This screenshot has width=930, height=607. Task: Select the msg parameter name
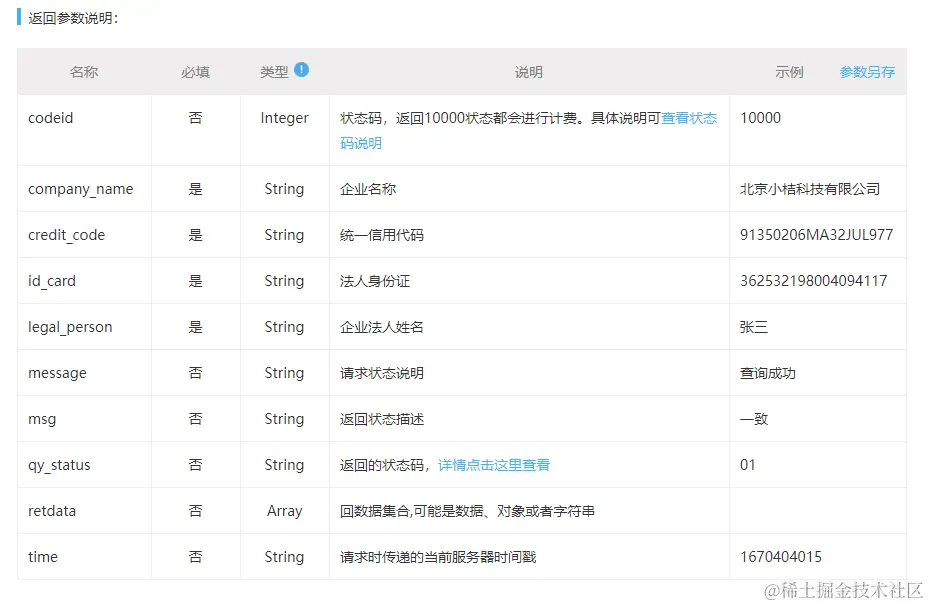(x=42, y=420)
